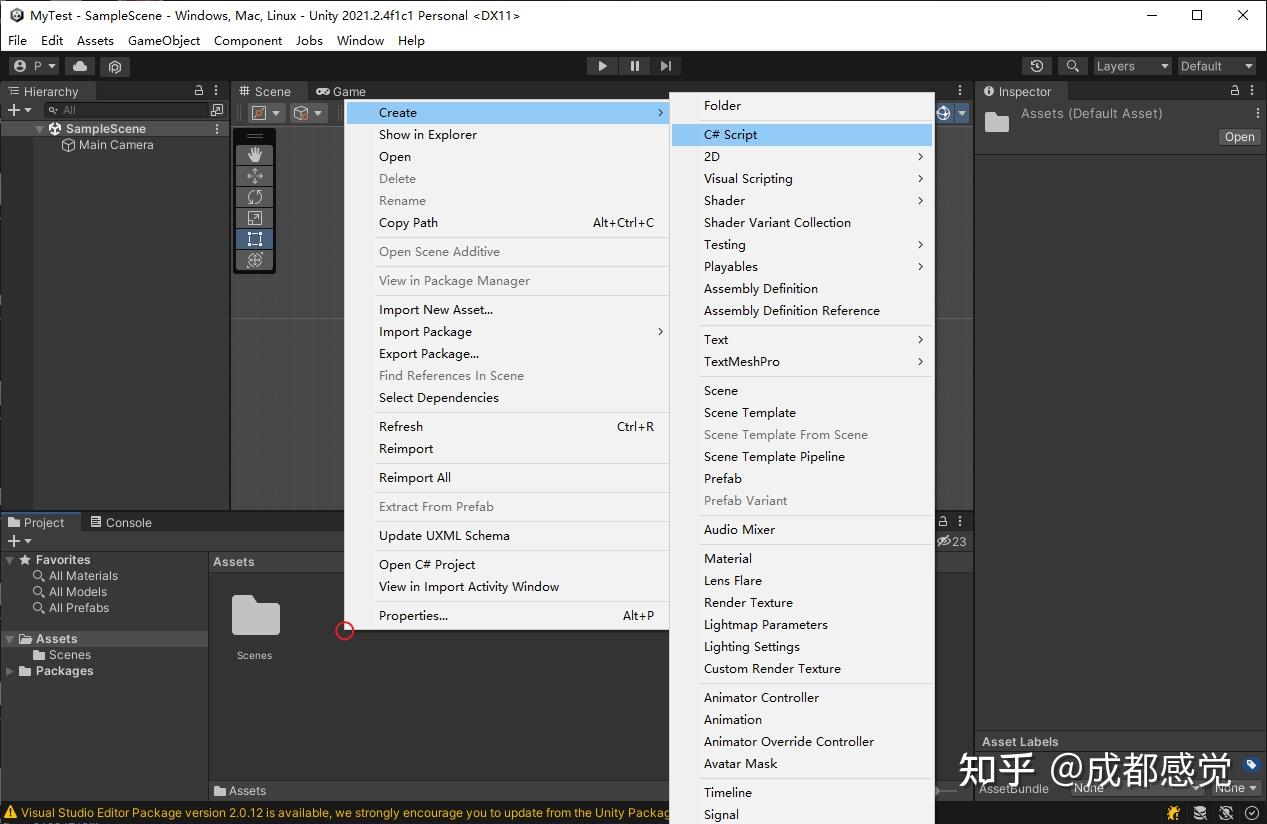
Task: Select the Rect Transform tool
Action: [255, 239]
